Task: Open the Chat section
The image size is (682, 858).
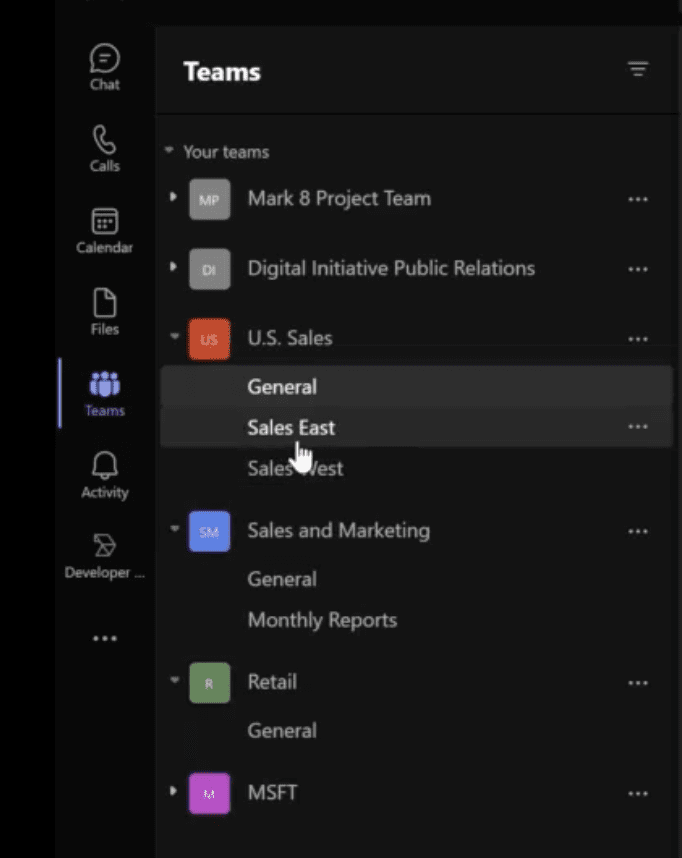Action: pyautogui.click(x=105, y=67)
